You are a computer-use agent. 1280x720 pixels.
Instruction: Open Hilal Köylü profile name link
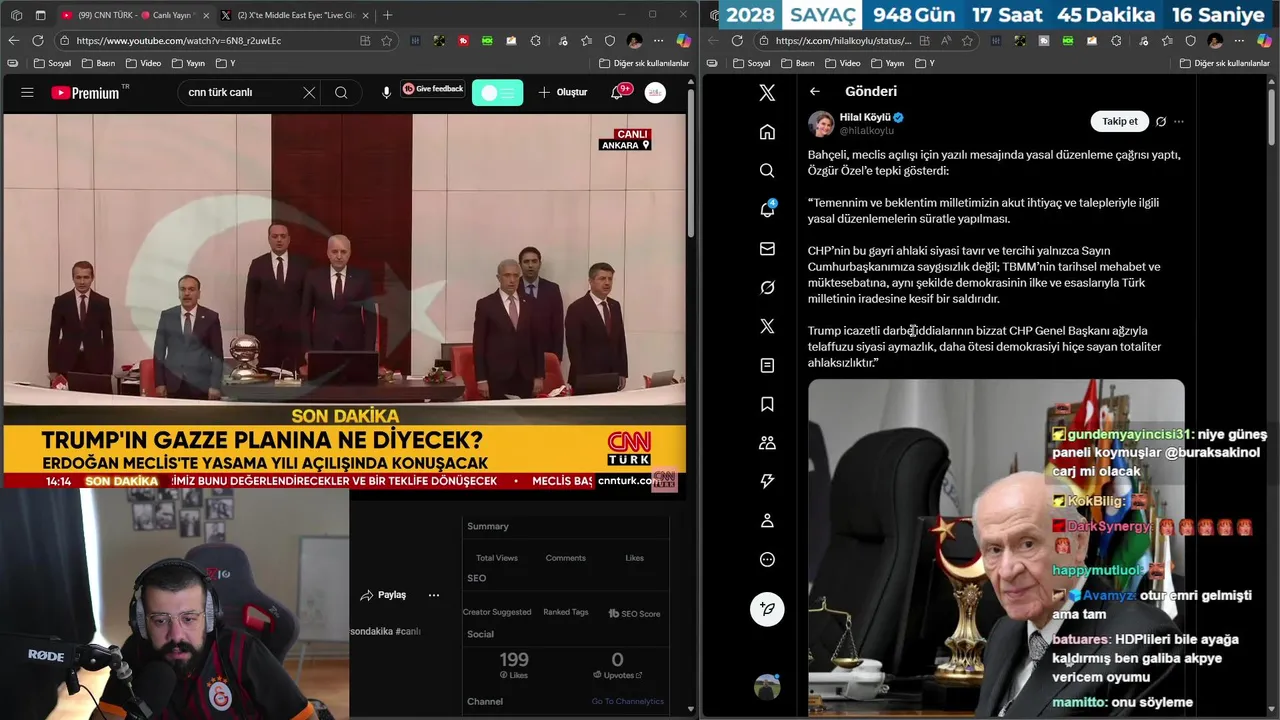point(865,117)
